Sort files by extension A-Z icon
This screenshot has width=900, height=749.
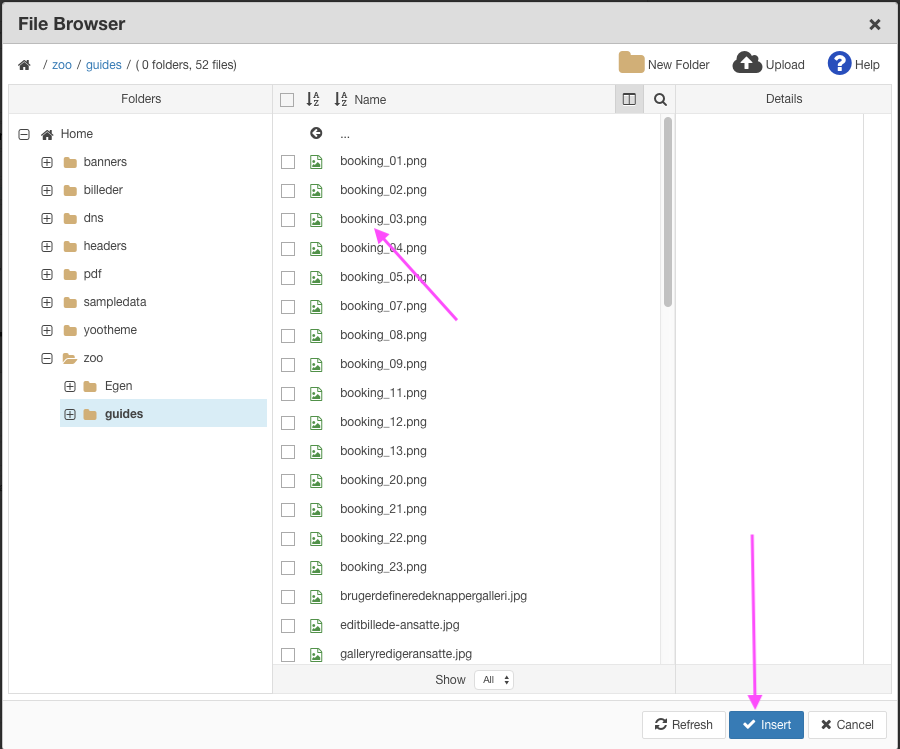tap(313, 99)
